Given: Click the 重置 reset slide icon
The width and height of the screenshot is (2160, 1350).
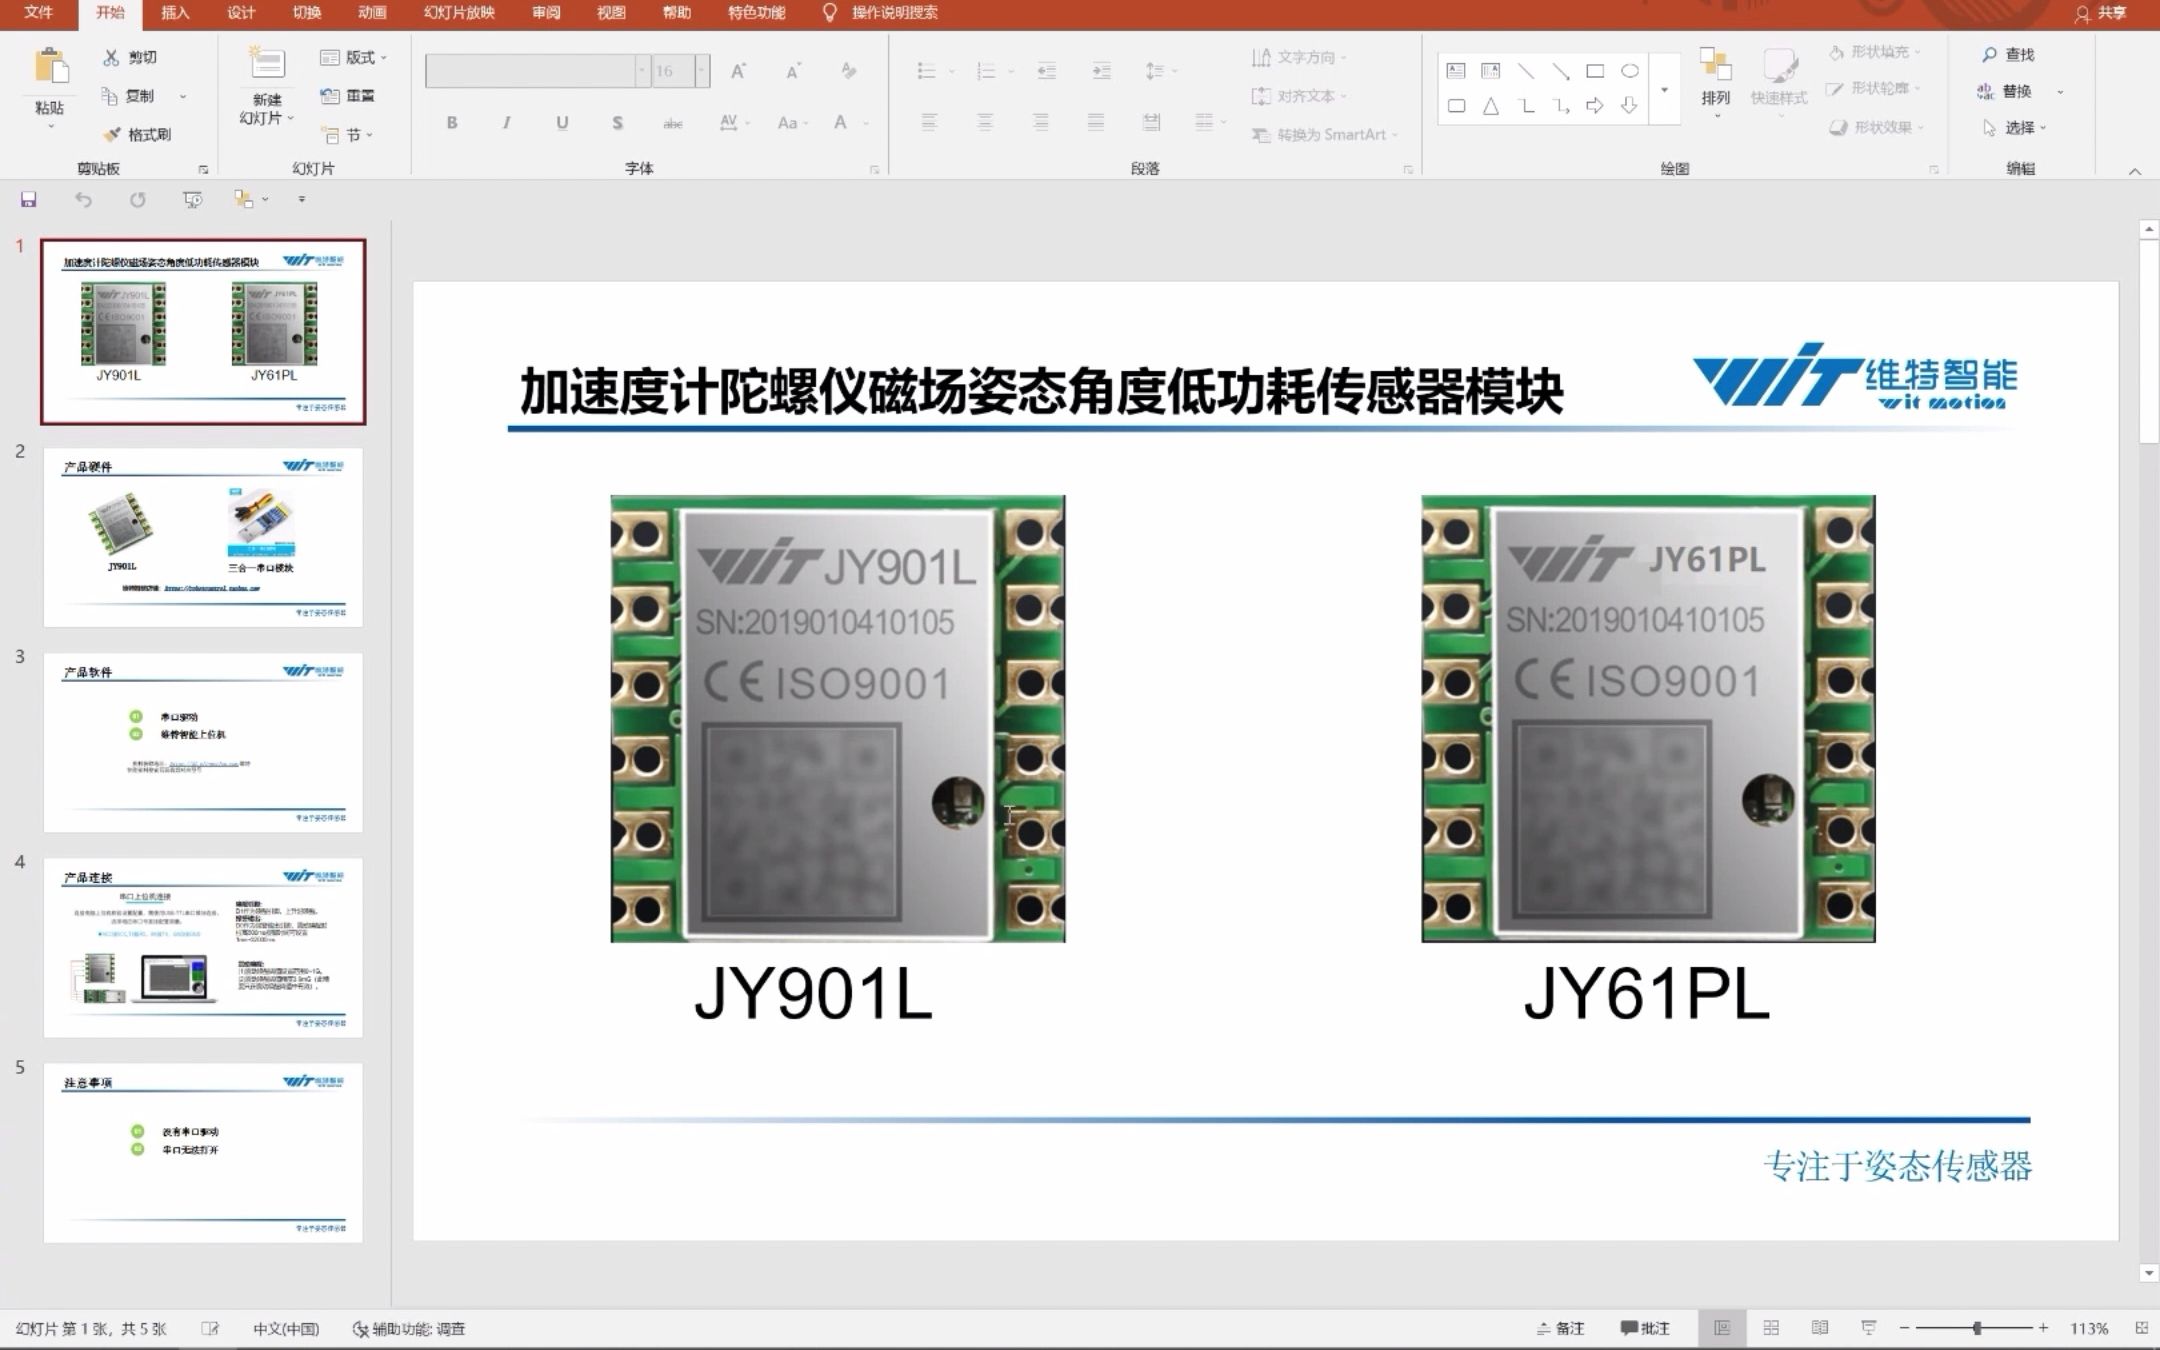Looking at the screenshot, I should click(x=330, y=96).
